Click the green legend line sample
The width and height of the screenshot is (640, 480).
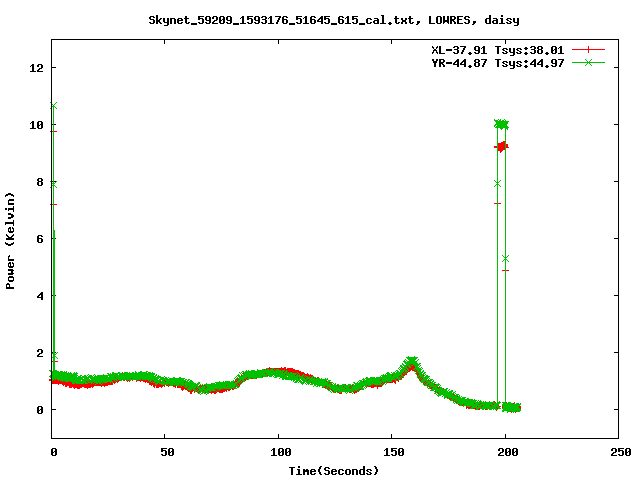[588, 62]
